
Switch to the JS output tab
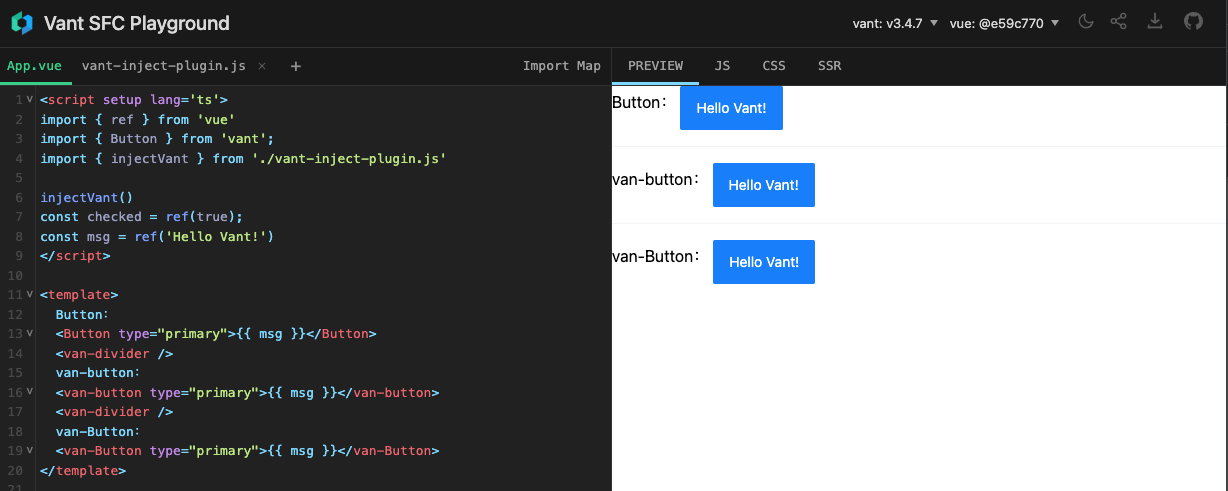tap(722, 66)
